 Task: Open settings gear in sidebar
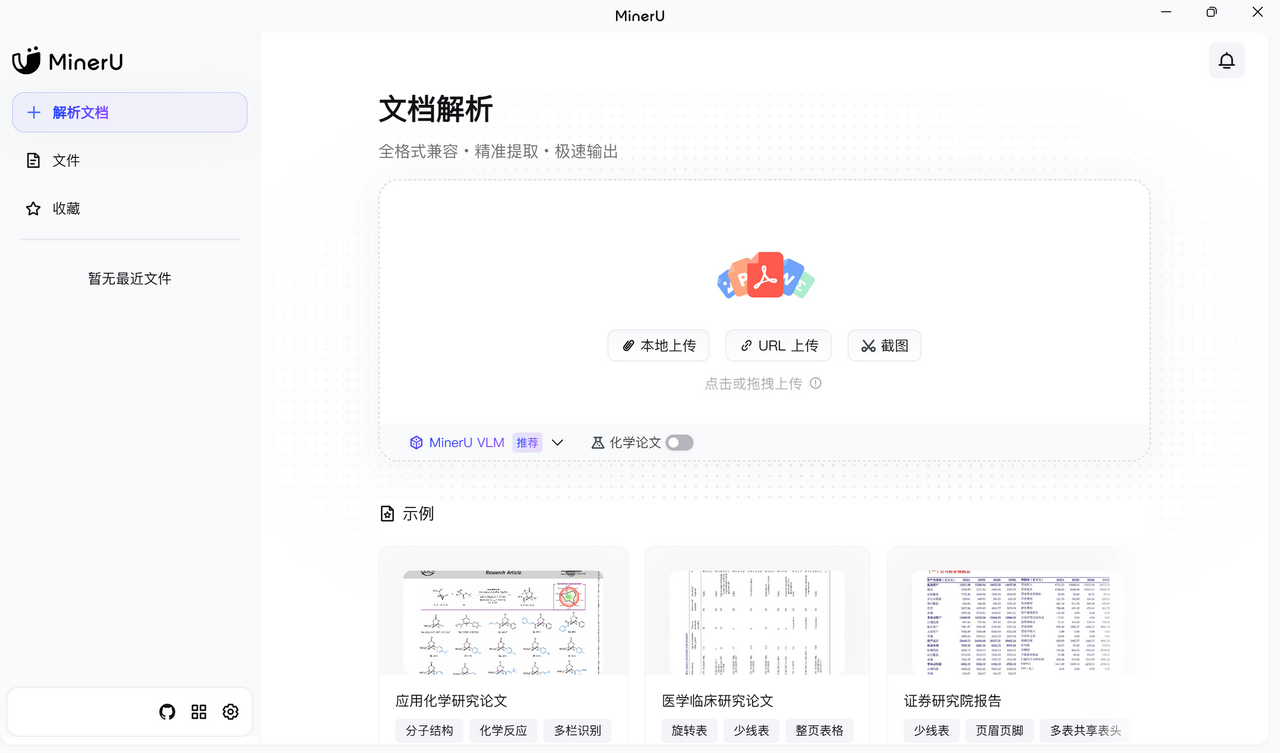pyautogui.click(x=231, y=712)
